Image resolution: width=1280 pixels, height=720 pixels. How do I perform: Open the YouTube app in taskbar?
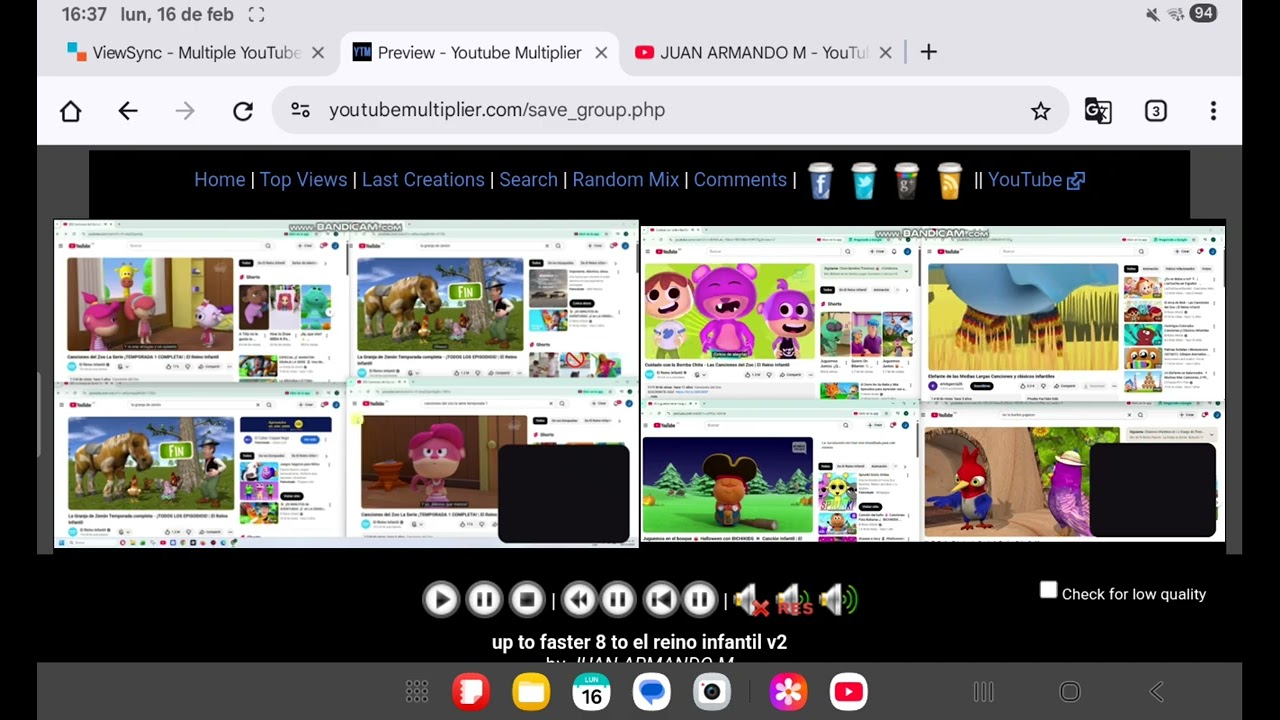coord(848,691)
